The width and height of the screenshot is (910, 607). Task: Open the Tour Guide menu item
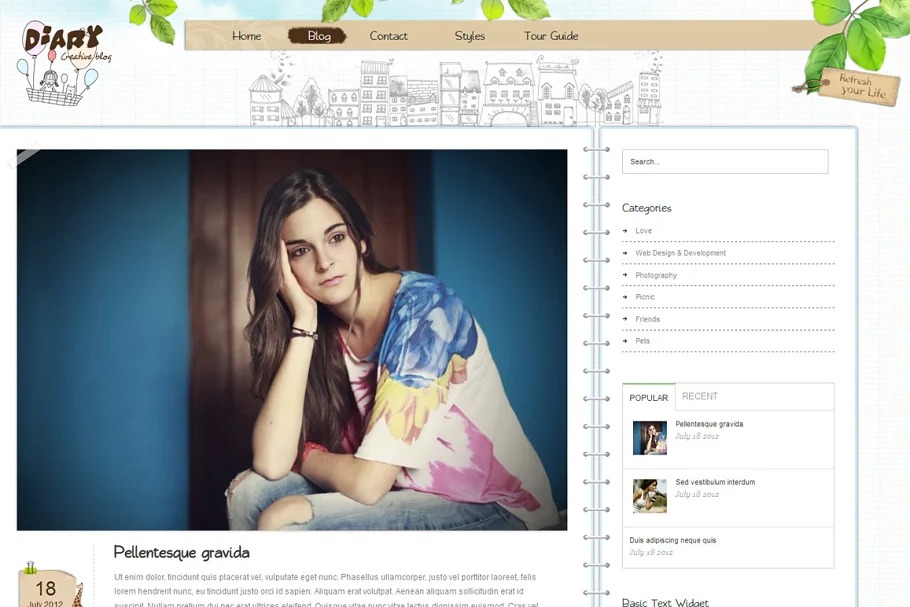point(551,36)
